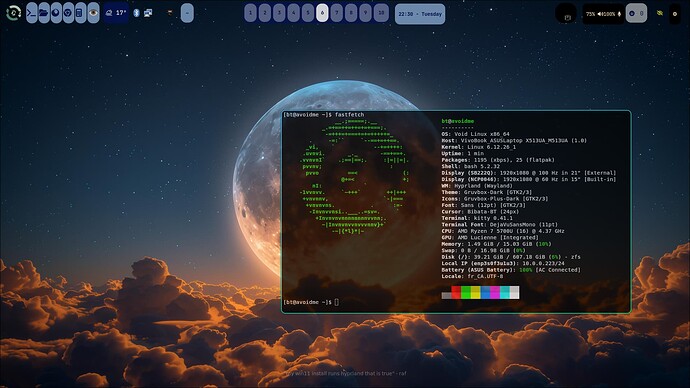Image resolution: width=690 pixels, height=388 pixels.
Task: Open the power menu icon at bar end
Action: (675, 14)
